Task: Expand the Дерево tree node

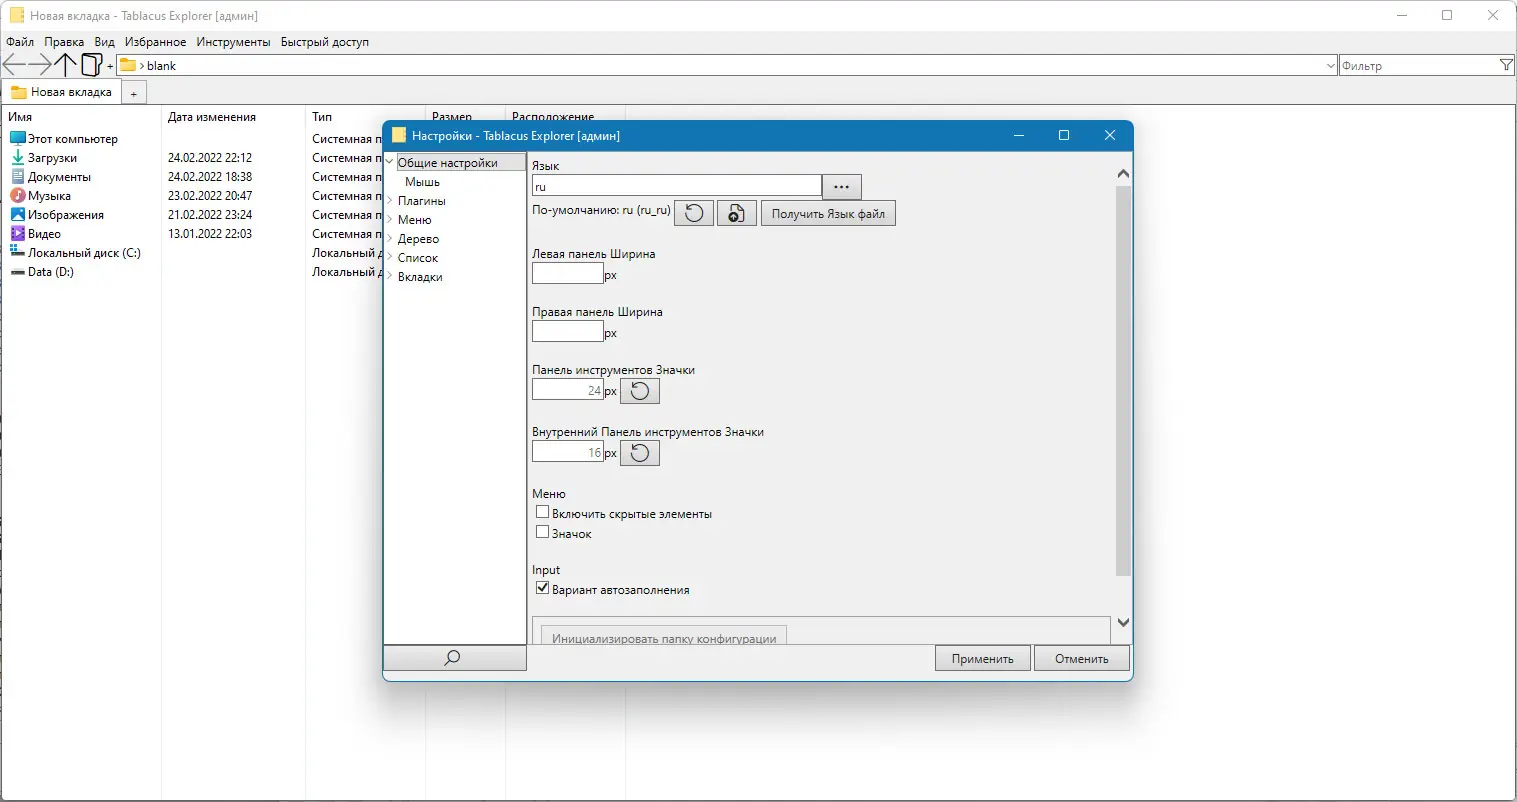Action: click(x=390, y=239)
